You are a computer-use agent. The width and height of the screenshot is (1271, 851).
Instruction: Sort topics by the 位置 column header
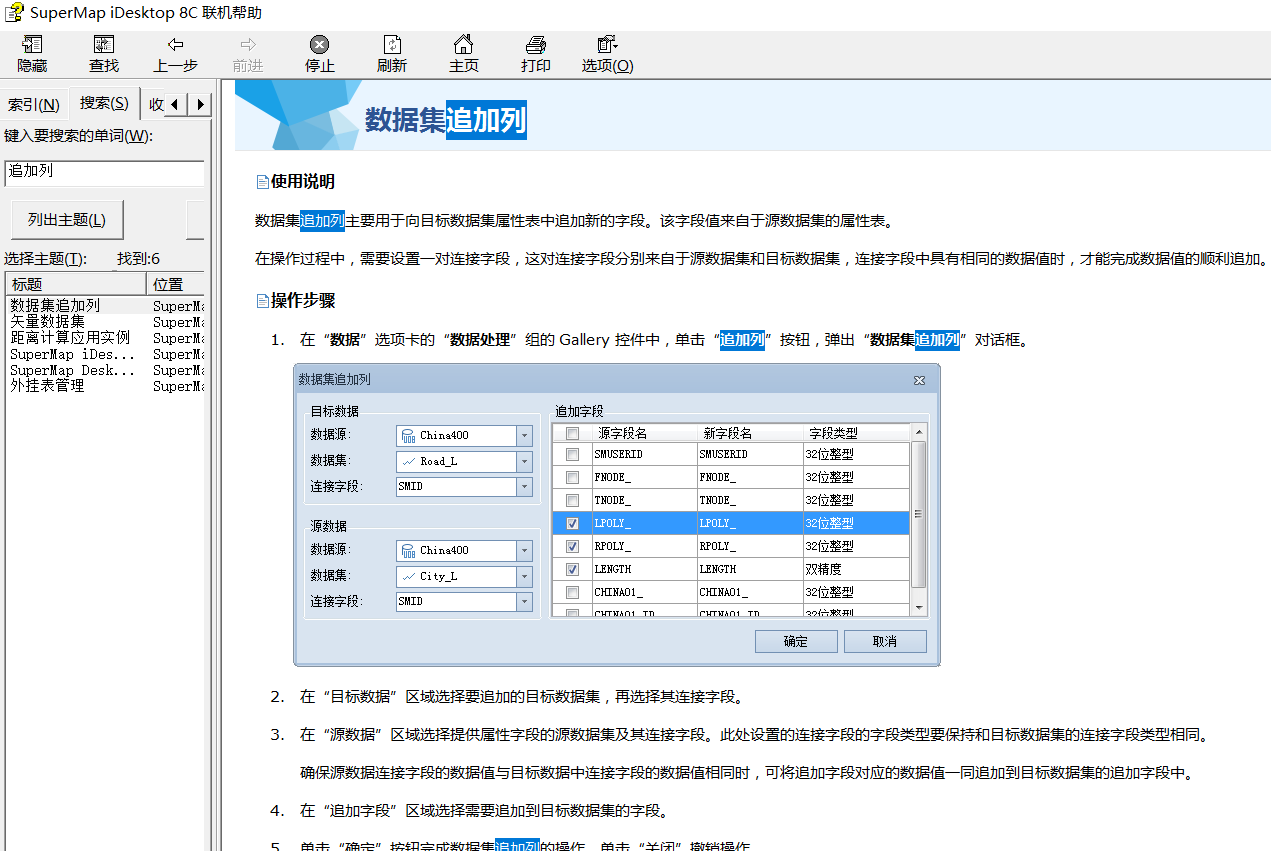(x=176, y=284)
